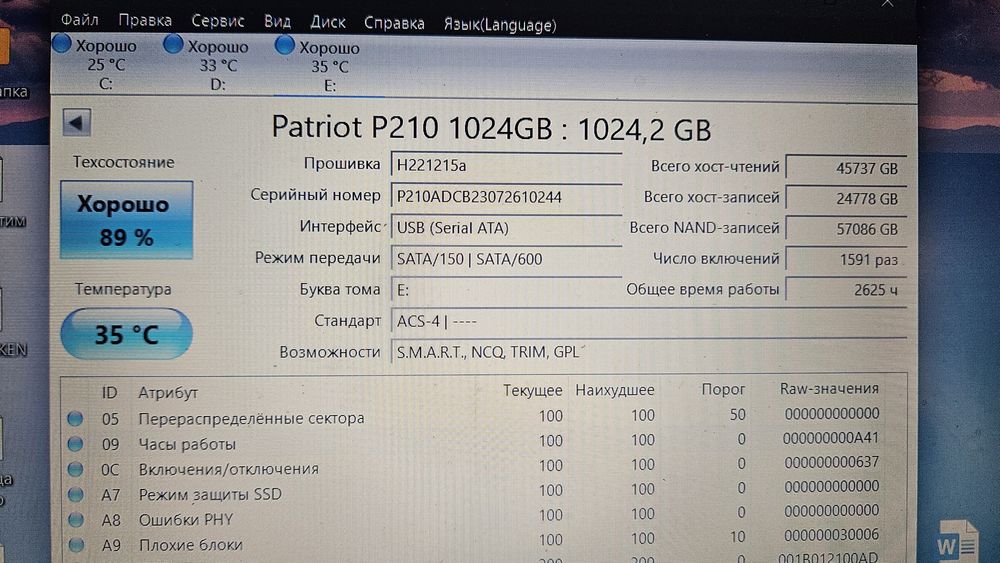Click the threshold value 50 in row 05

point(737,414)
